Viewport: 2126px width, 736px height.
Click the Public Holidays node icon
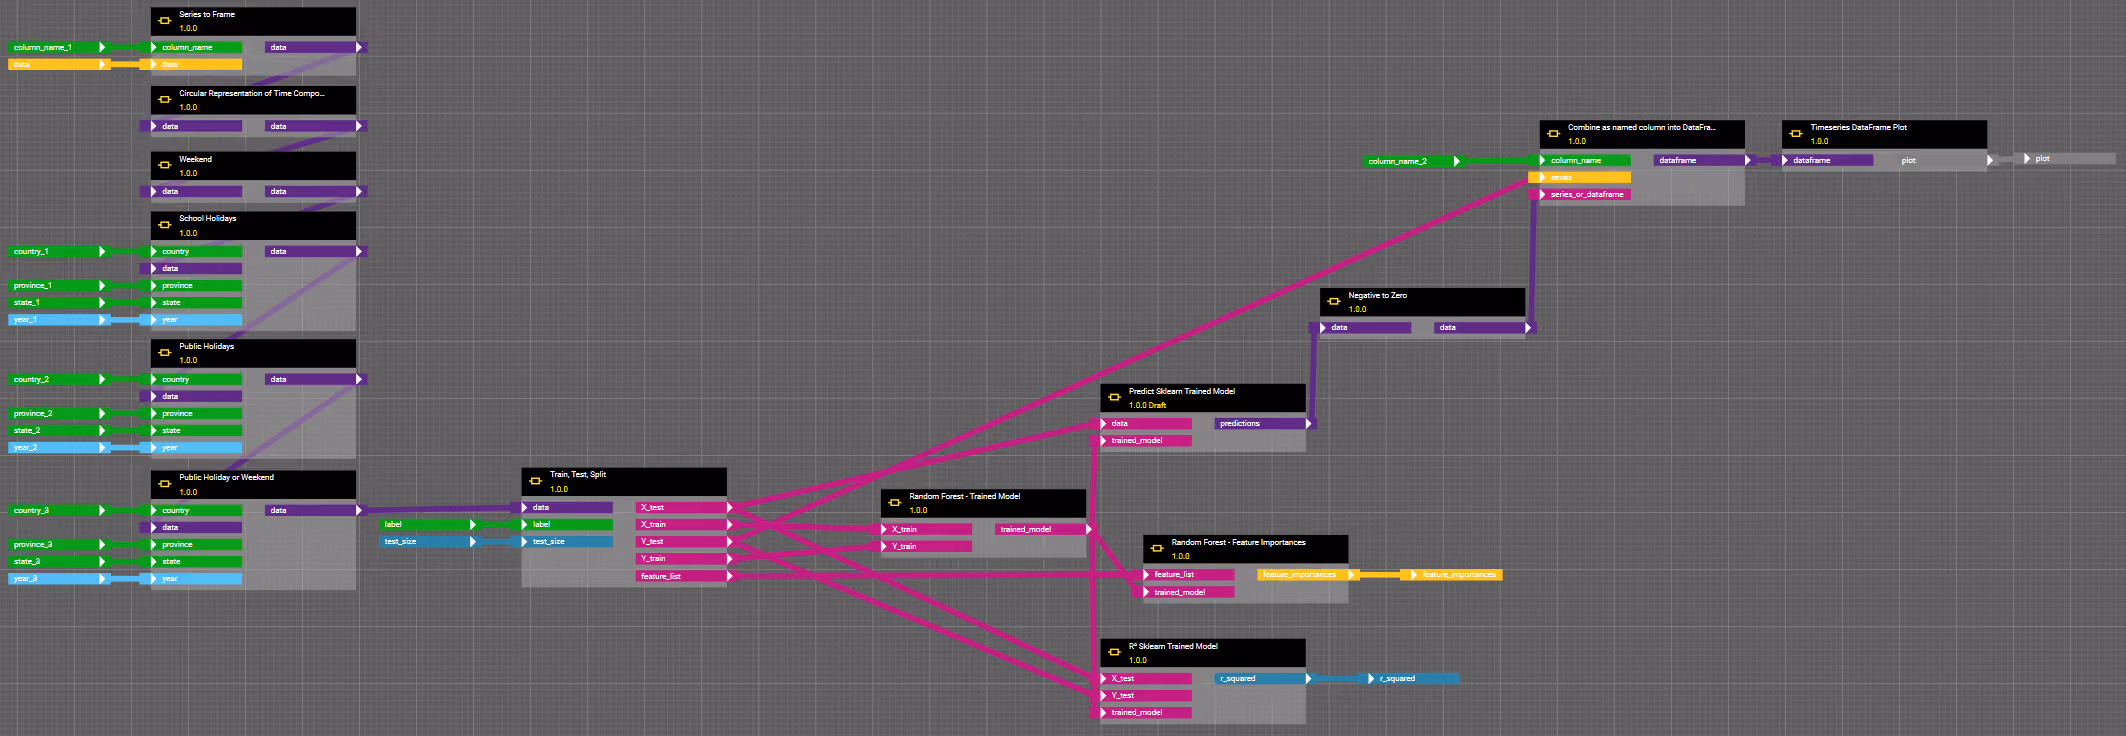click(x=165, y=353)
